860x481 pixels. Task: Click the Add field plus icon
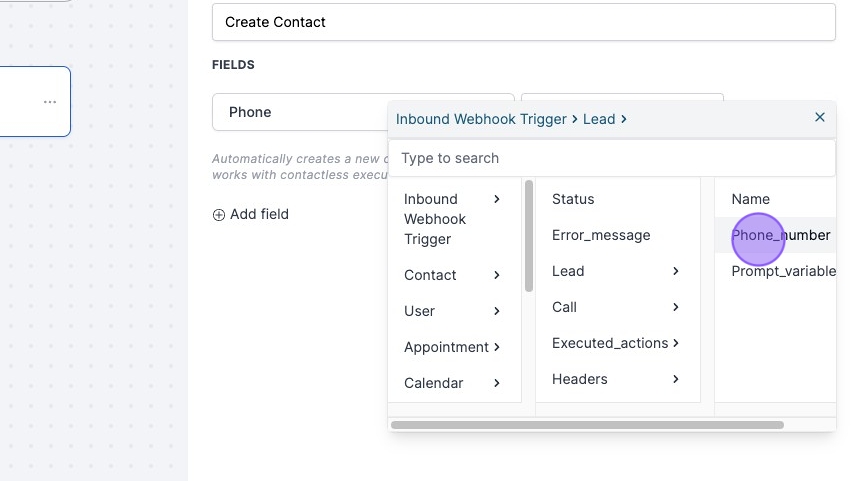pos(219,214)
